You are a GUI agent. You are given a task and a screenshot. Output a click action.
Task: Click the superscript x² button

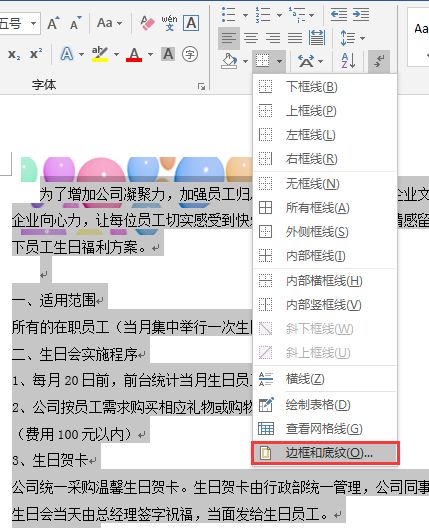point(36,54)
